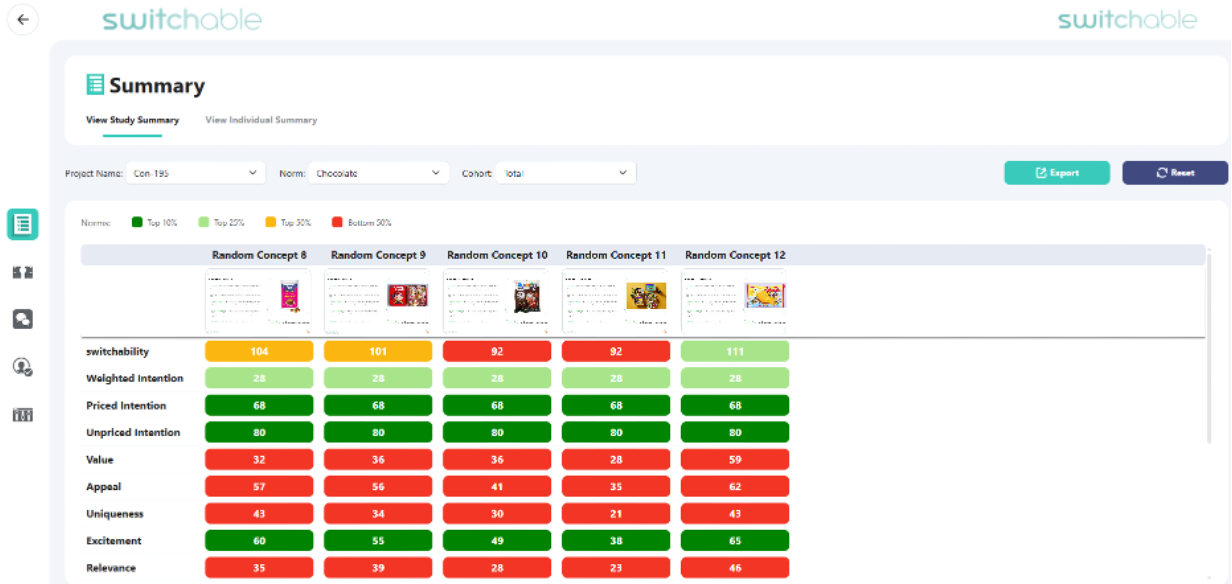The width and height of the screenshot is (1232, 584).
Task: Click the back arrow button
Action: (23, 19)
